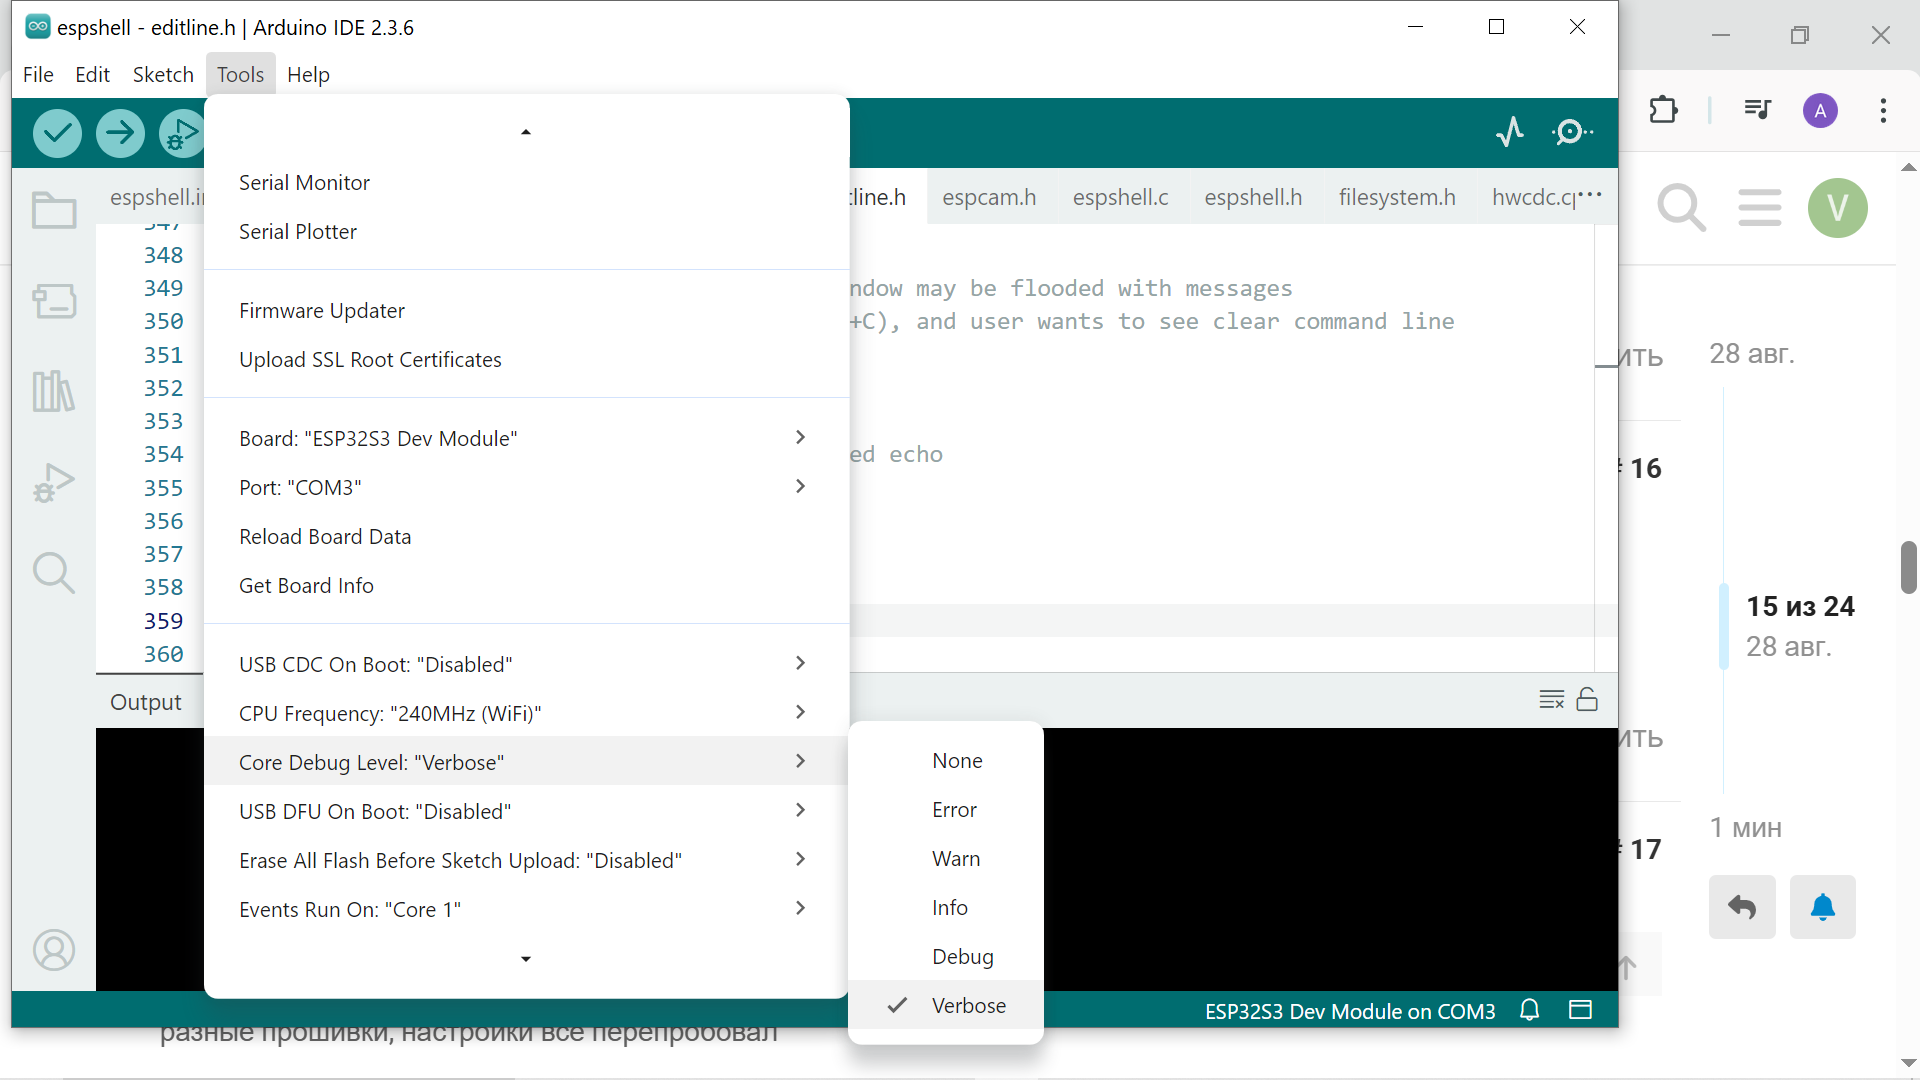
Task: Choose Serial Plotter from Tools menu
Action: [526, 232]
